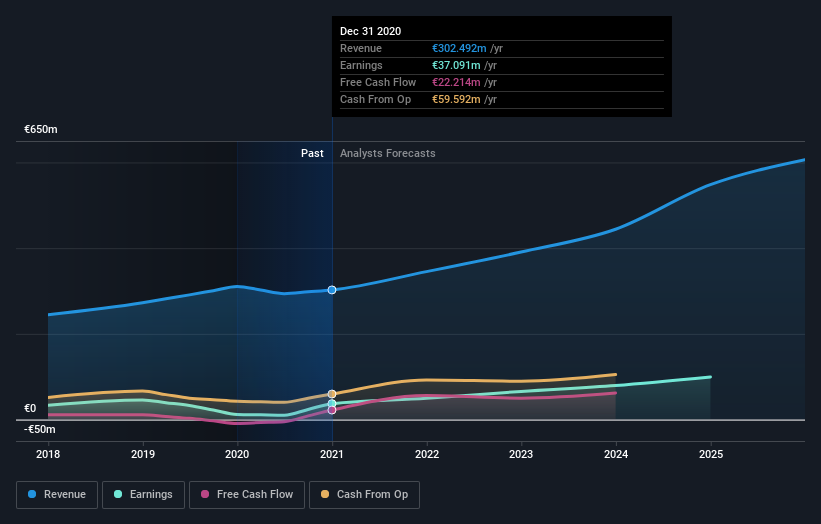Click the teal dot in Earnings legend

[118, 494]
